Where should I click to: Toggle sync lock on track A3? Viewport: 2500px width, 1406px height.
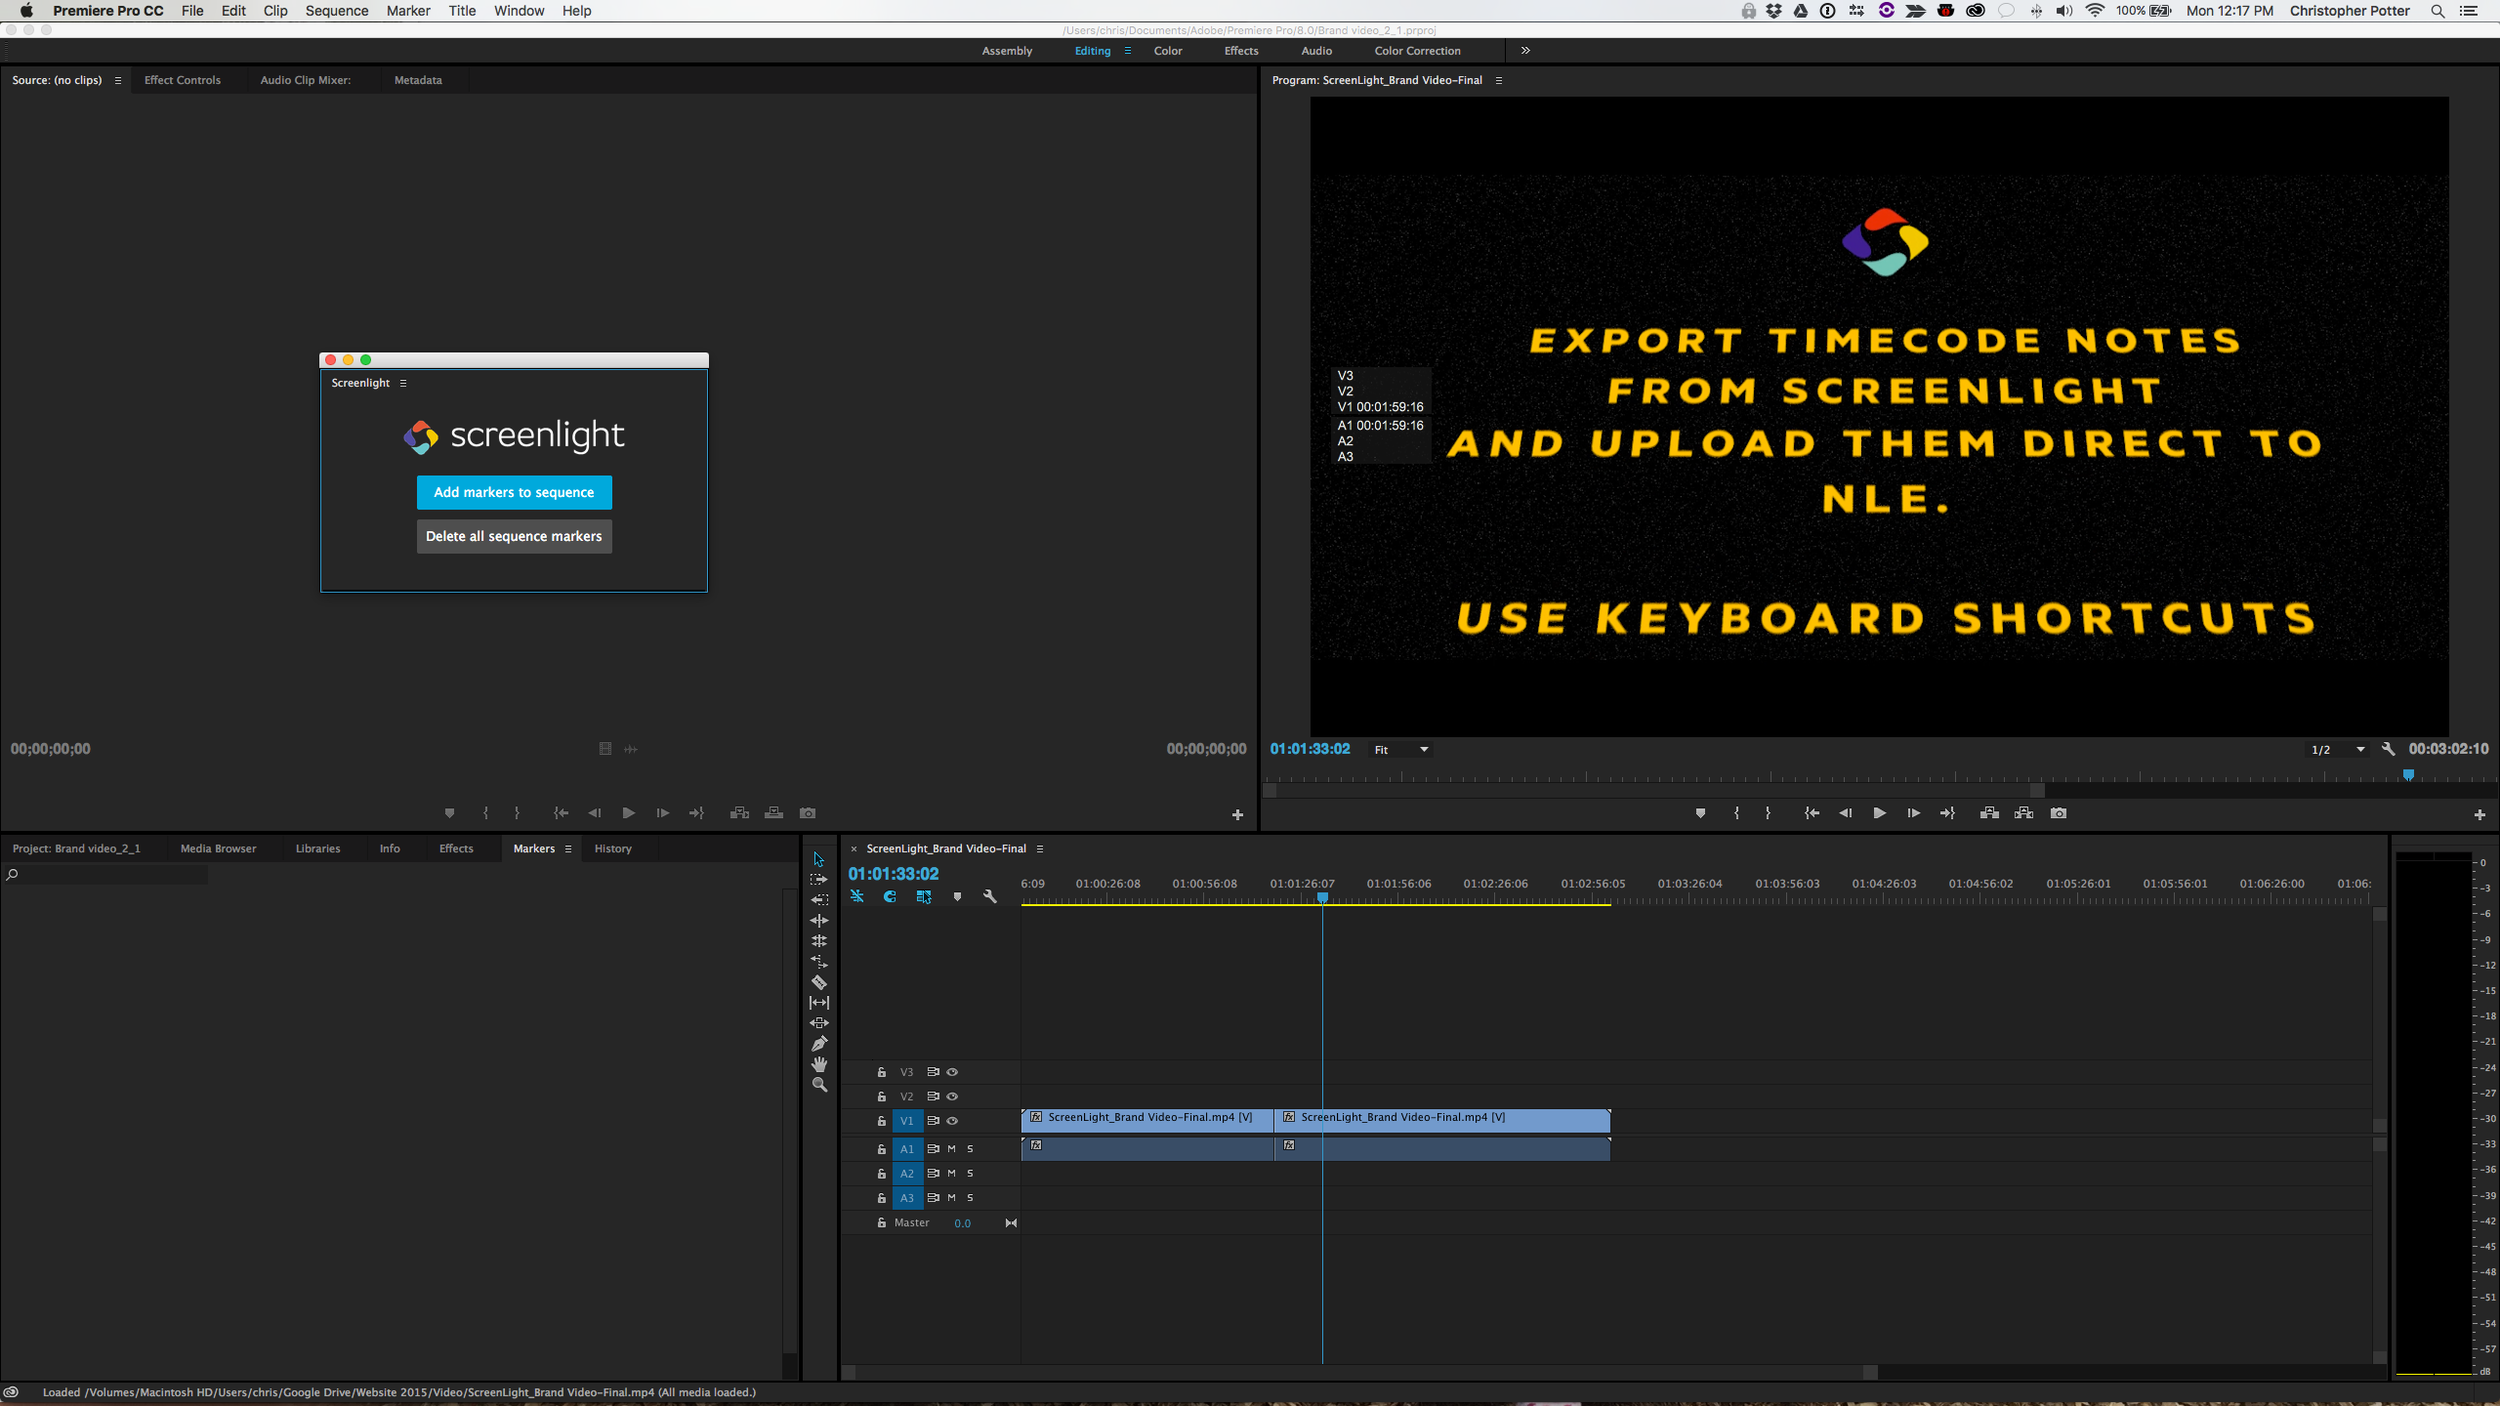coord(932,1198)
